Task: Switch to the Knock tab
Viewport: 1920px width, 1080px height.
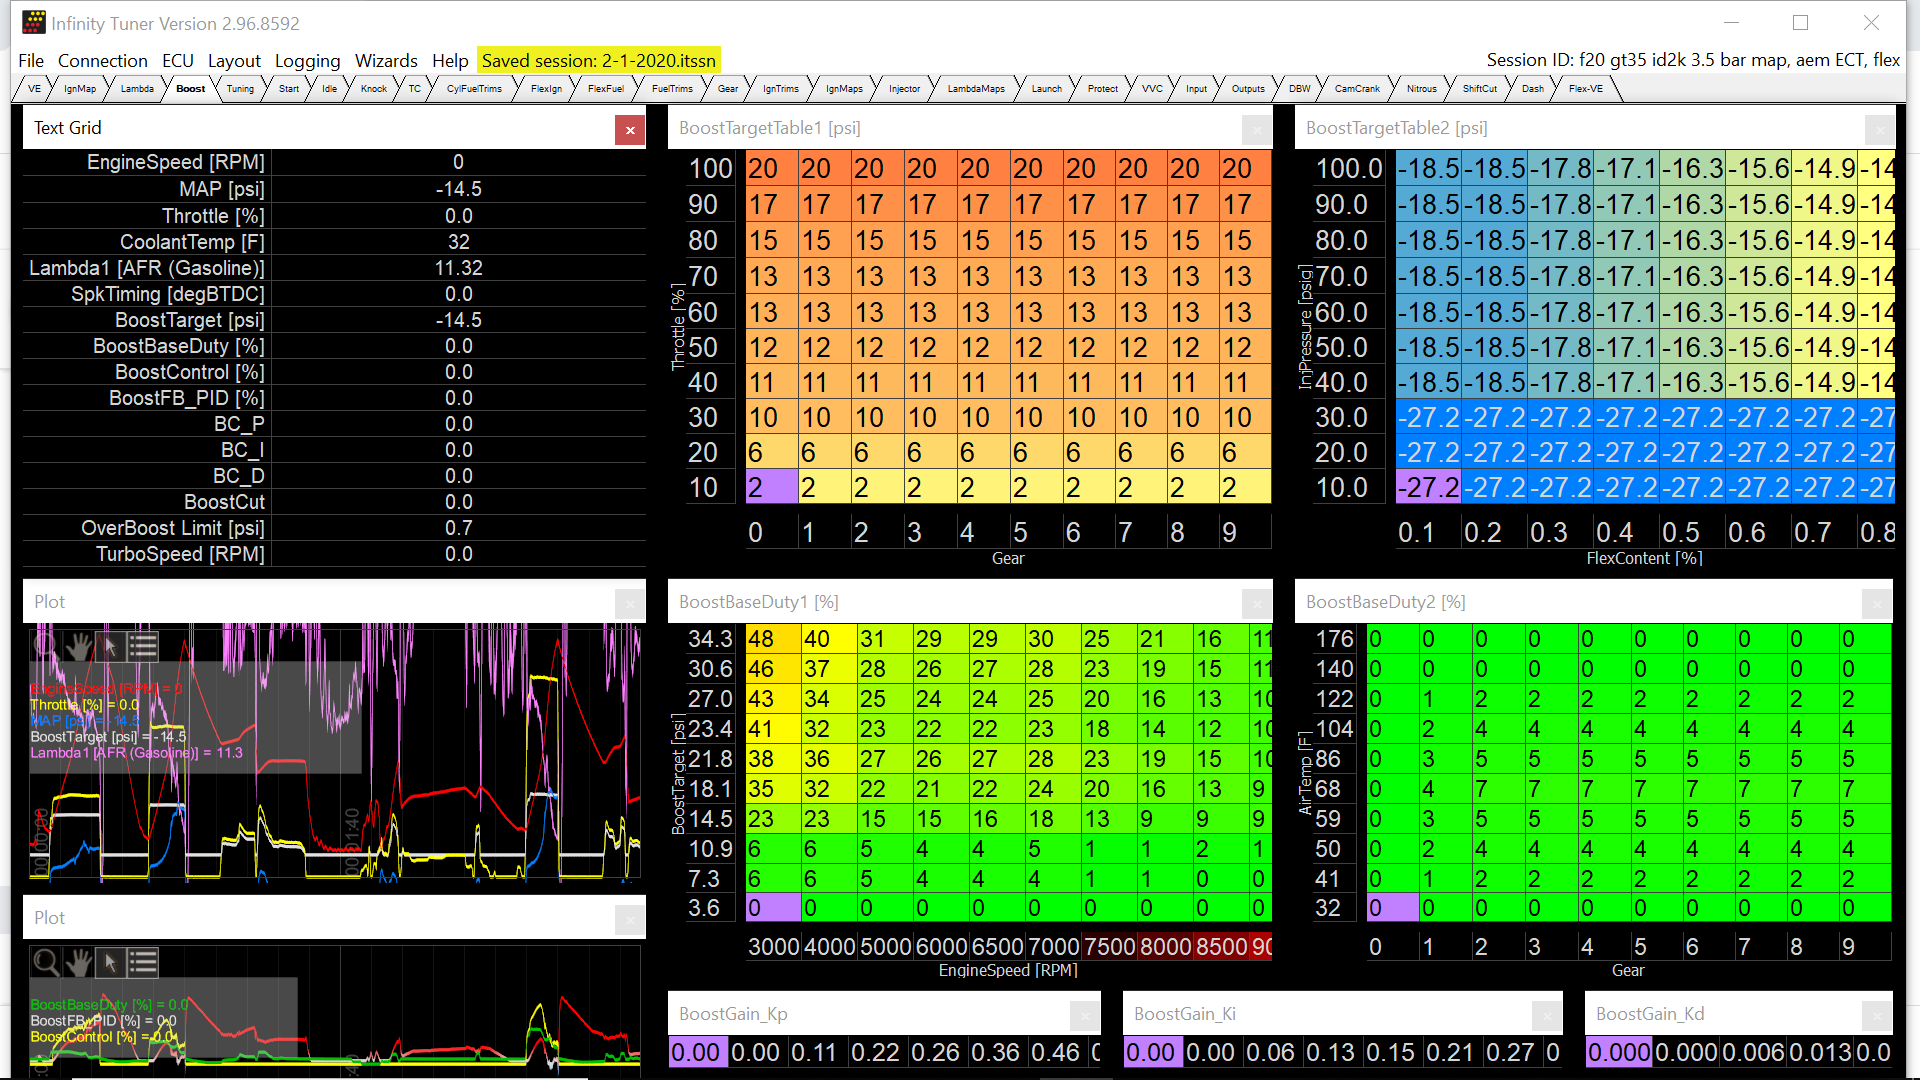Action: (x=373, y=89)
